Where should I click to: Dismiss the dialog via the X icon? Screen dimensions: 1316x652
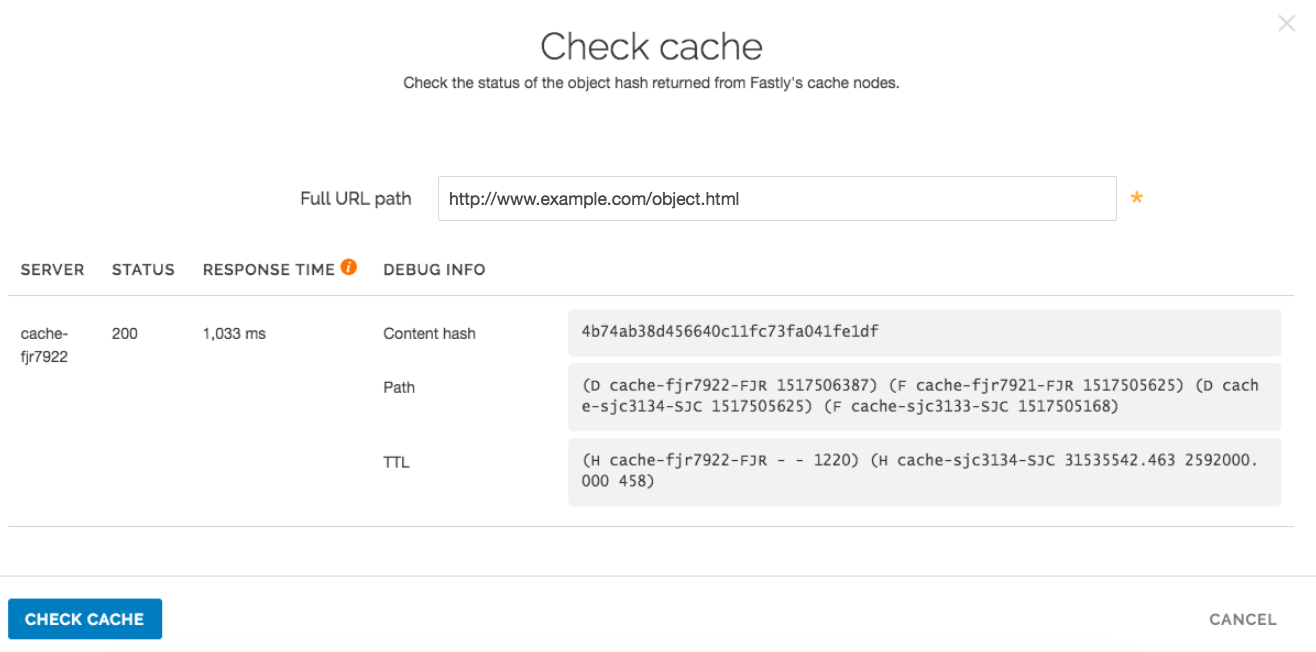tap(1286, 23)
